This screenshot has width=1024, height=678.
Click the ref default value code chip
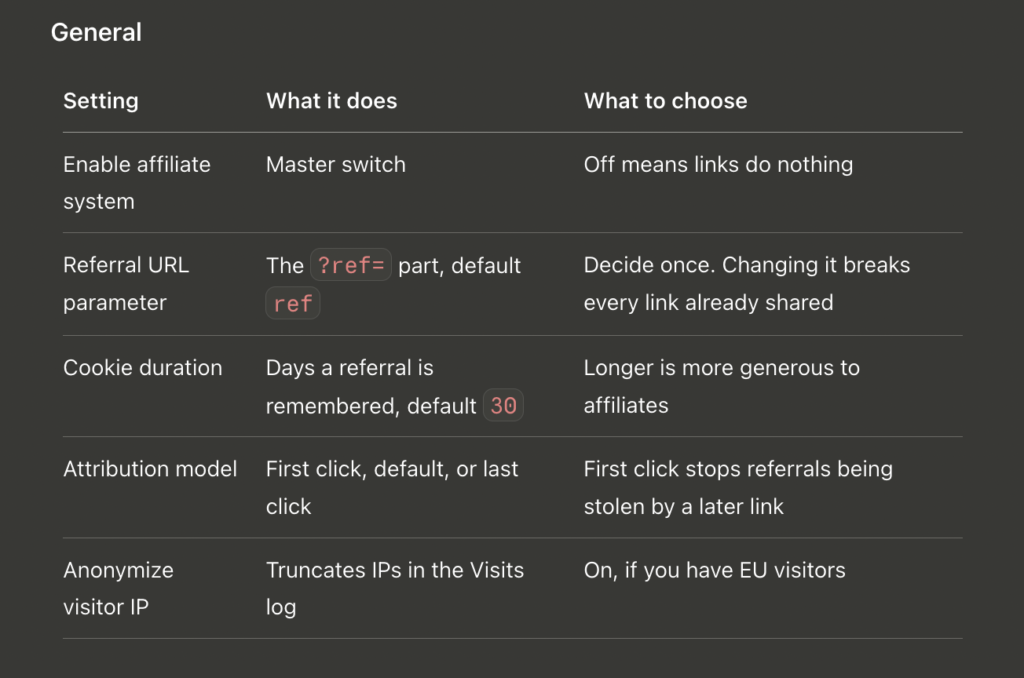[293, 304]
